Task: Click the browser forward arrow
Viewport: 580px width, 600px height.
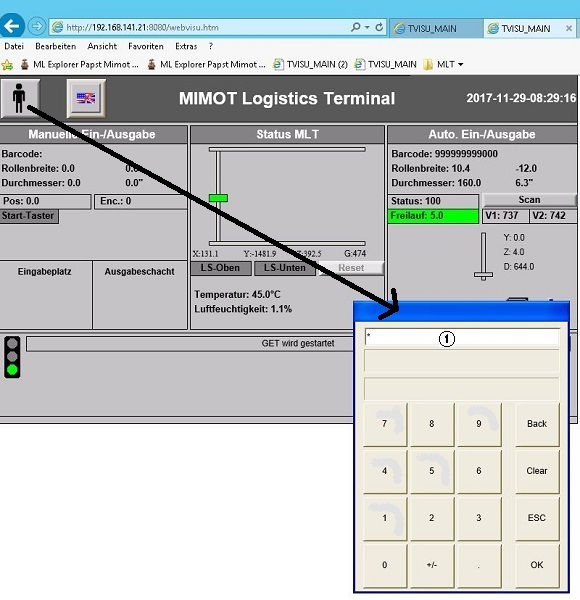Action: click(x=37, y=26)
